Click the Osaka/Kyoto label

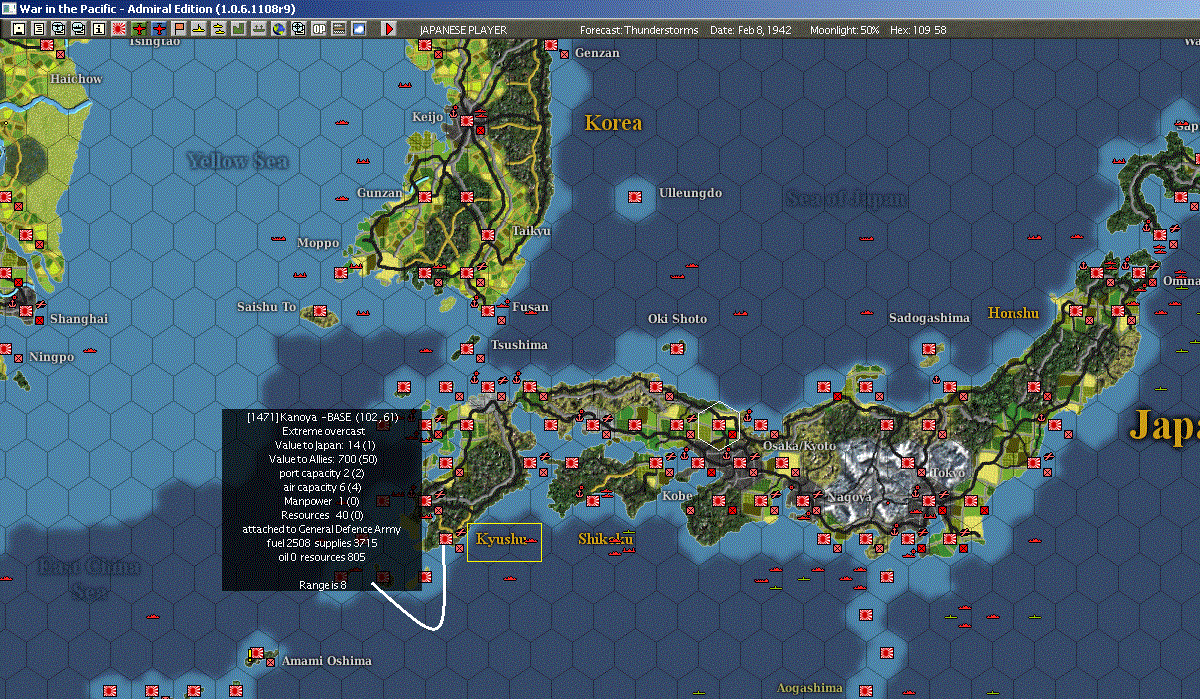point(799,445)
